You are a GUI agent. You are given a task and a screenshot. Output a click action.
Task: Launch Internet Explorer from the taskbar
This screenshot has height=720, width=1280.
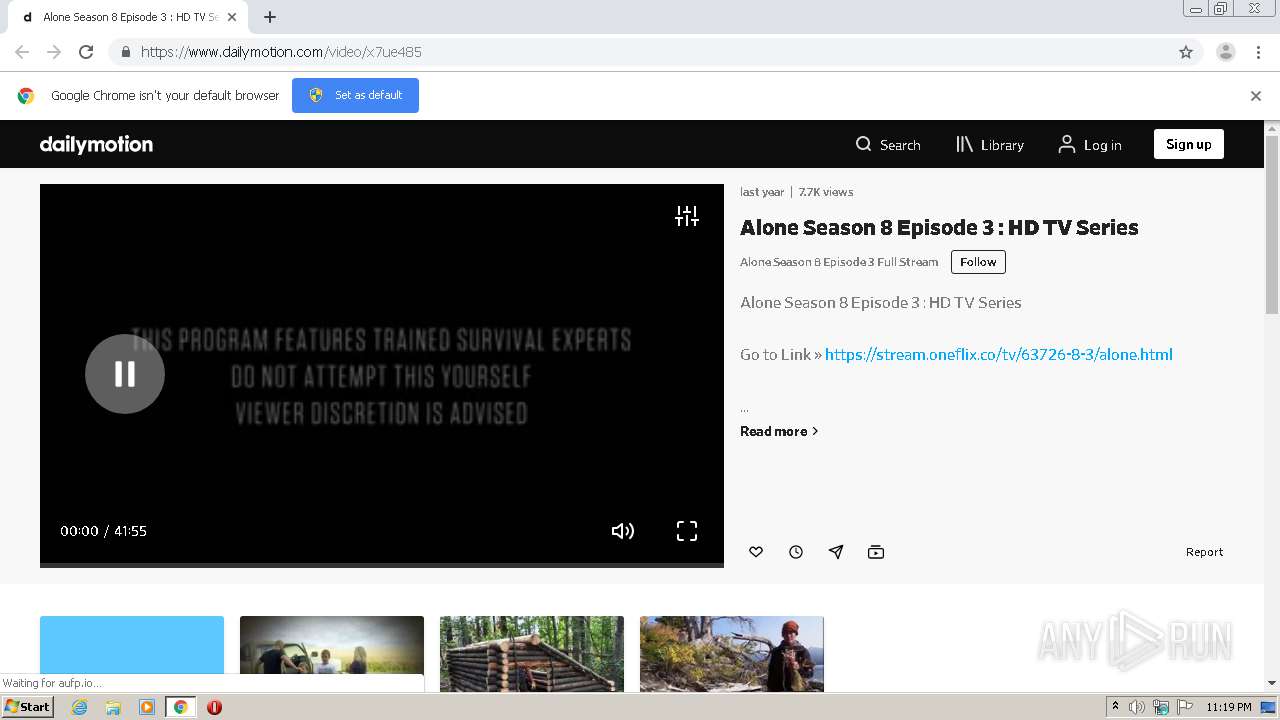(x=79, y=707)
